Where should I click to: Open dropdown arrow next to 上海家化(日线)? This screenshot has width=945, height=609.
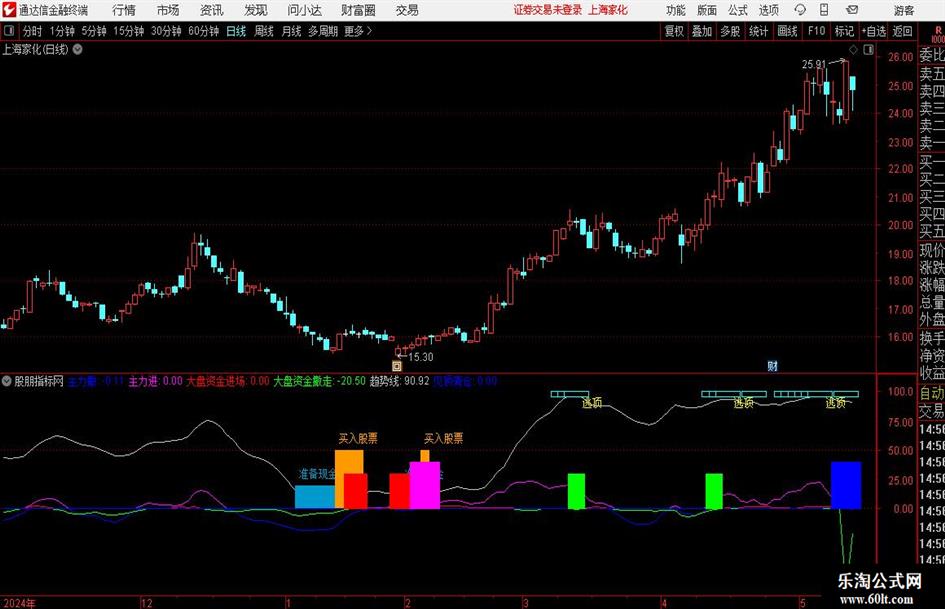click(x=78, y=49)
